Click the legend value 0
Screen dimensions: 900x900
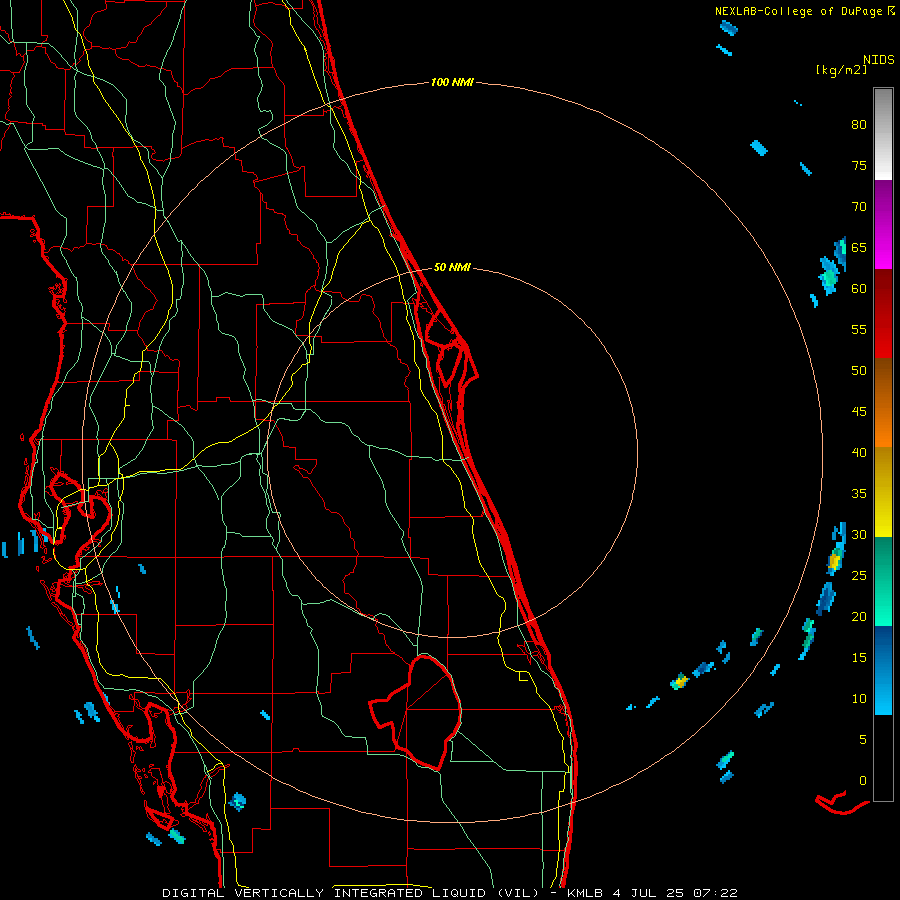click(863, 781)
